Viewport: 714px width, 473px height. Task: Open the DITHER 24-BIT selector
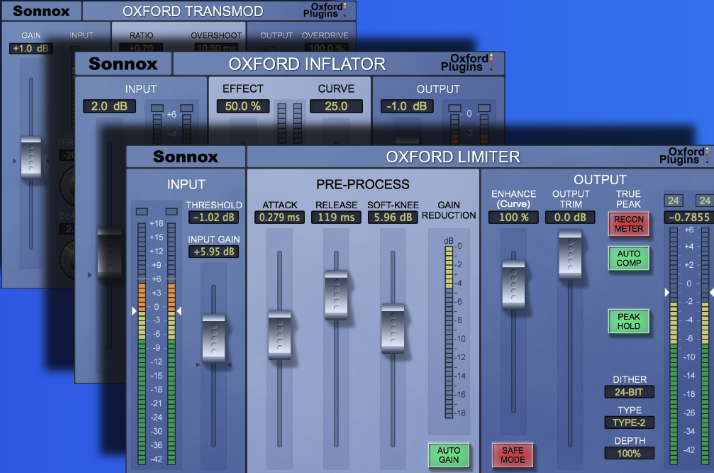pos(629,392)
